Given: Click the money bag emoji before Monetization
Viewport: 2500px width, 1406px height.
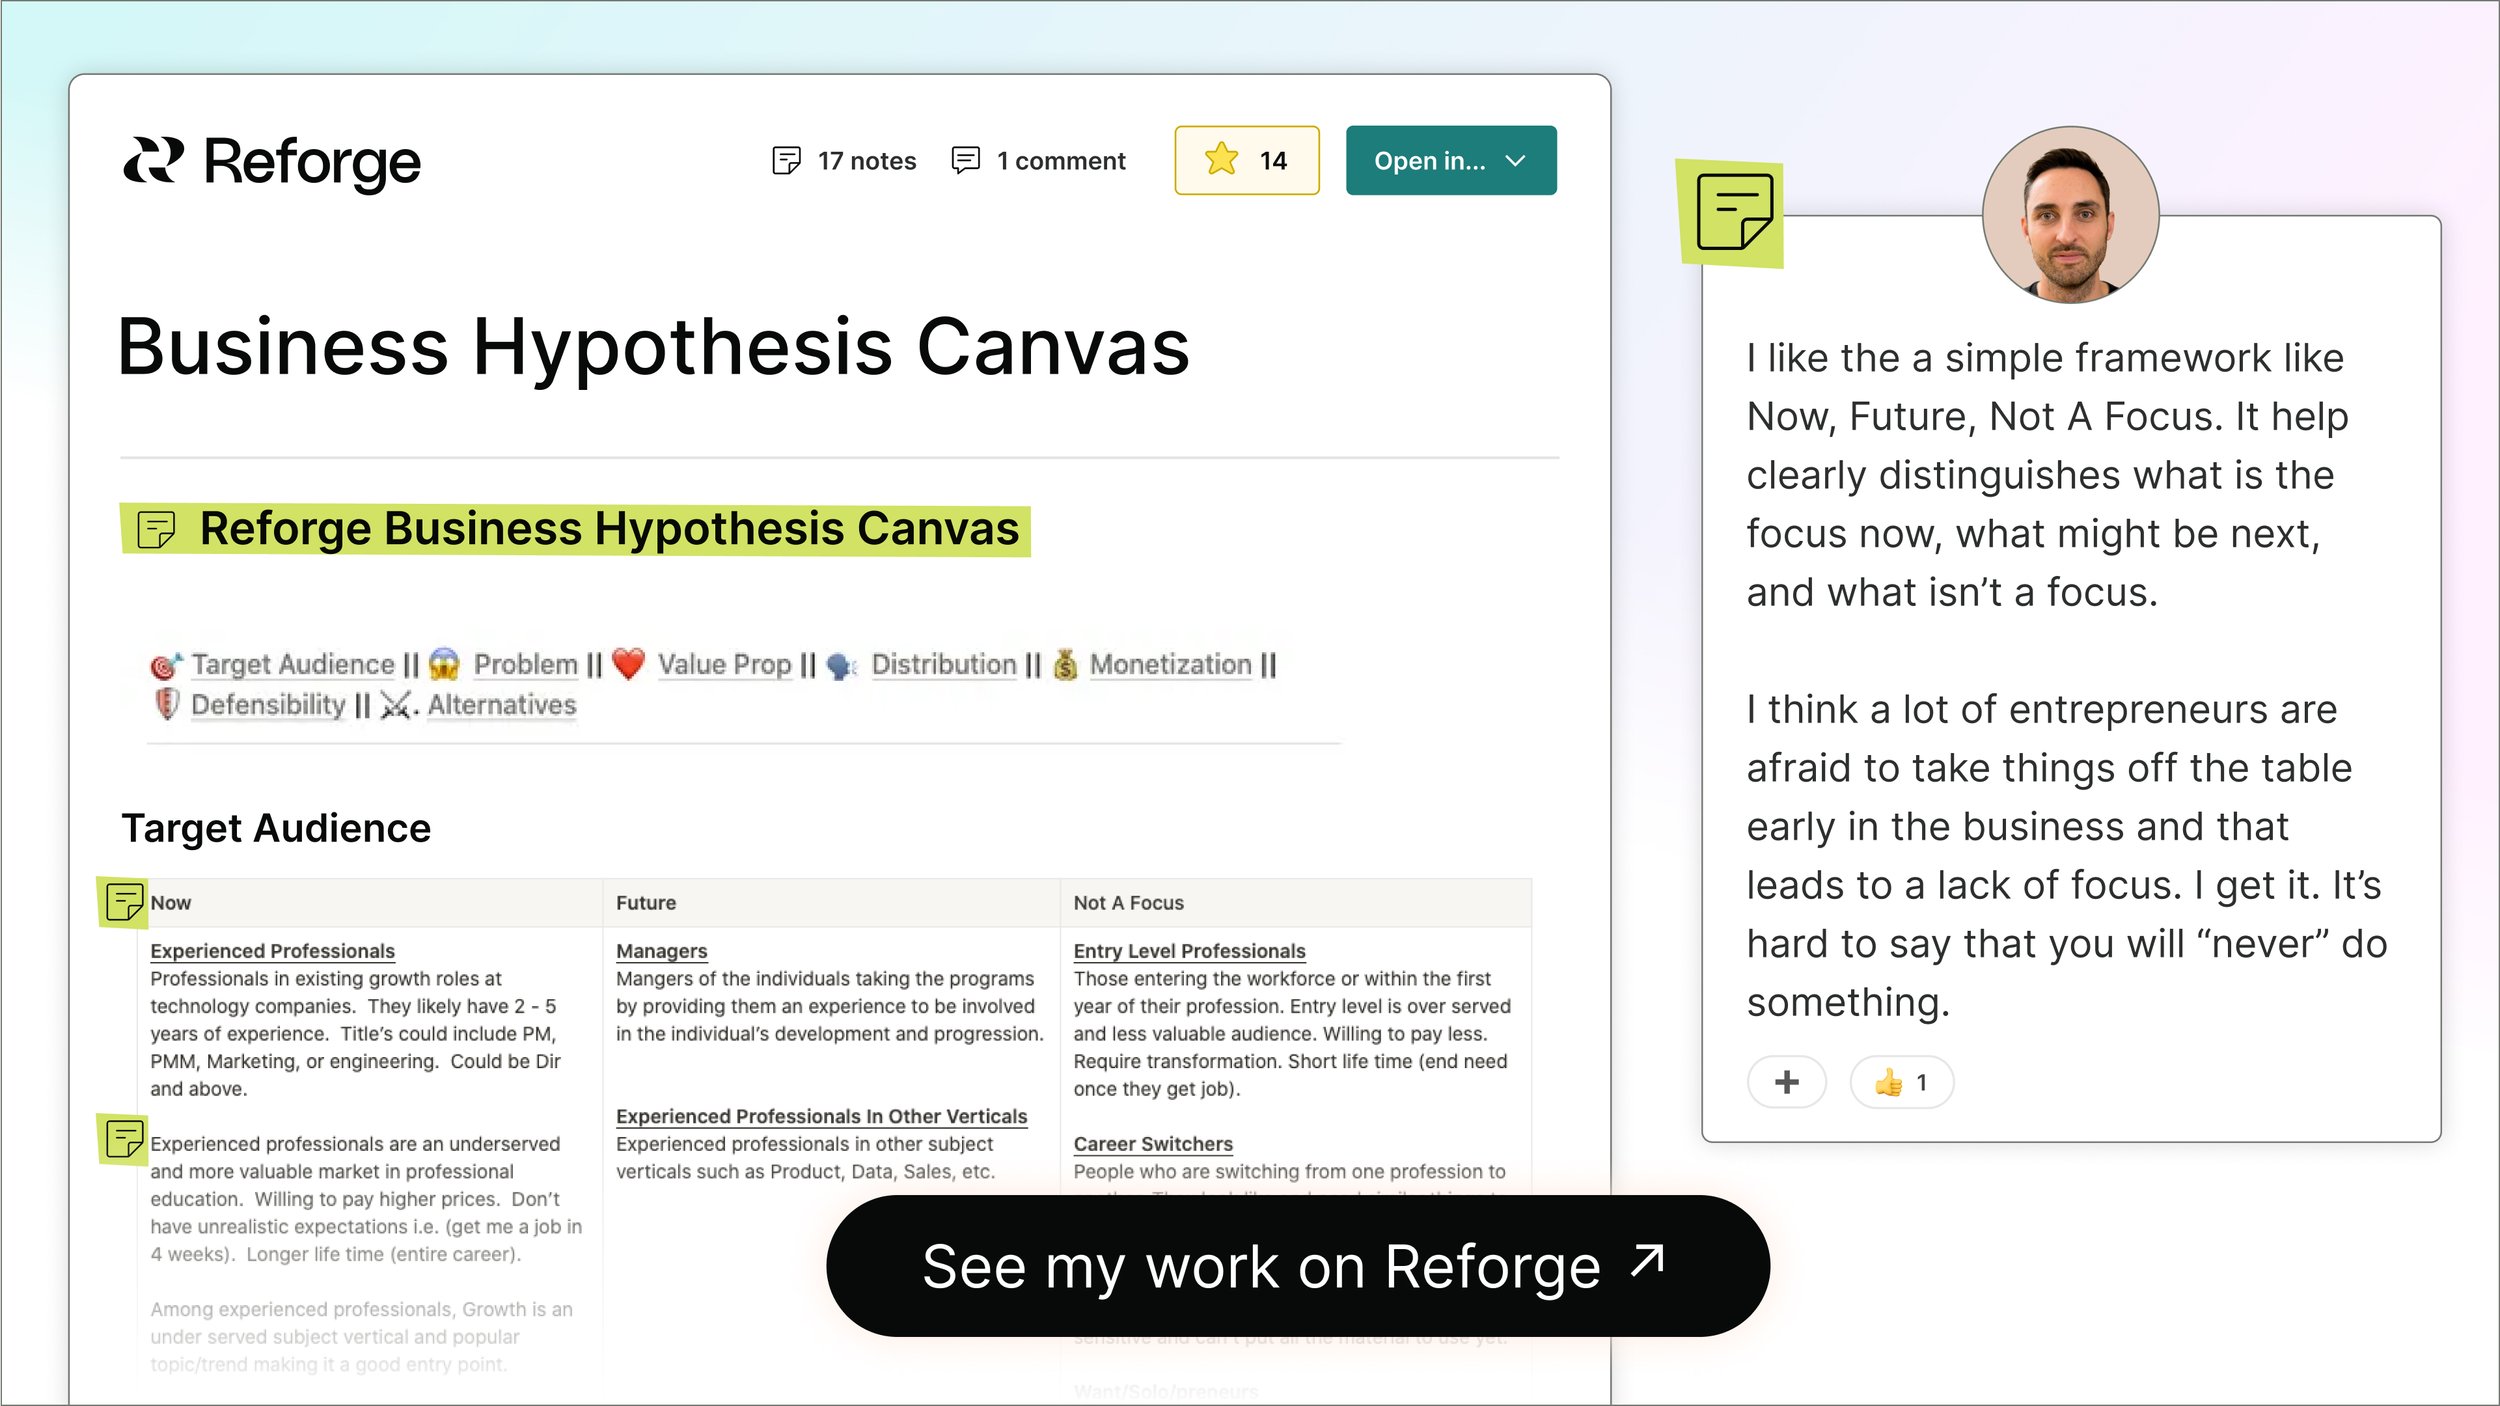Looking at the screenshot, I should pyautogui.click(x=1066, y=664).
